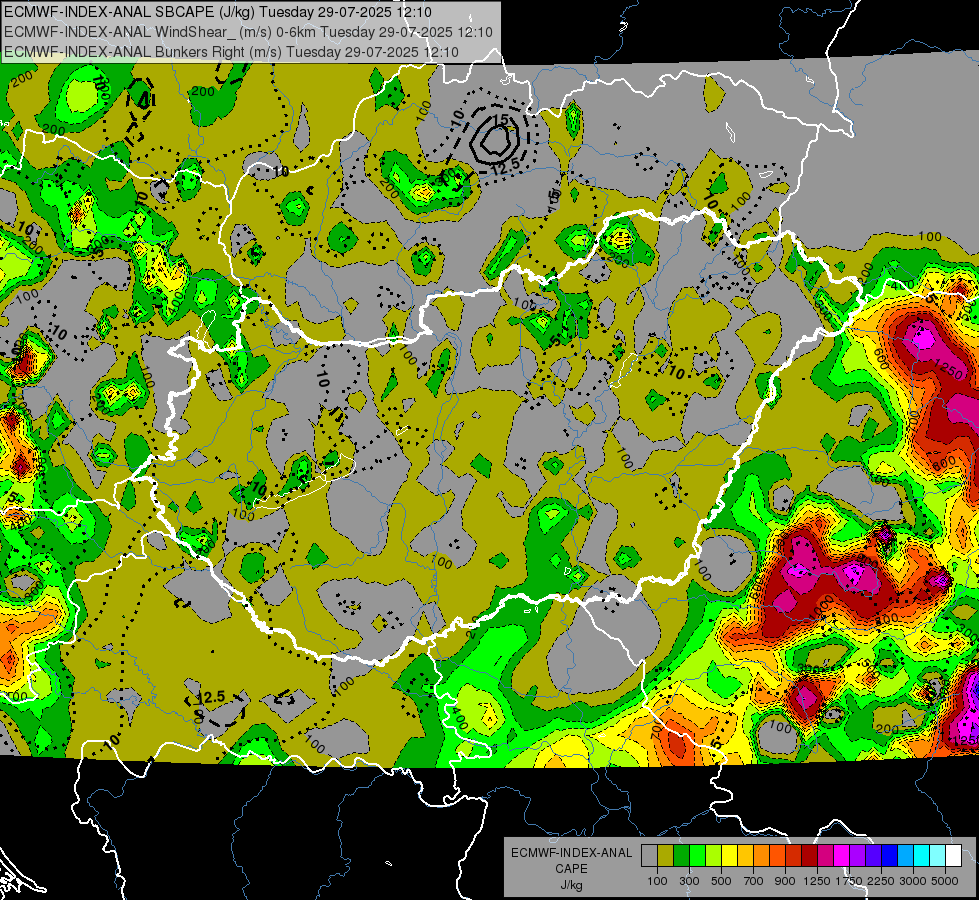Click the SBCAPE (J/kg) header line
Image resolution: width=979 pixels, height=900 pixels.
pyautogui.click(x=218, y=12)
